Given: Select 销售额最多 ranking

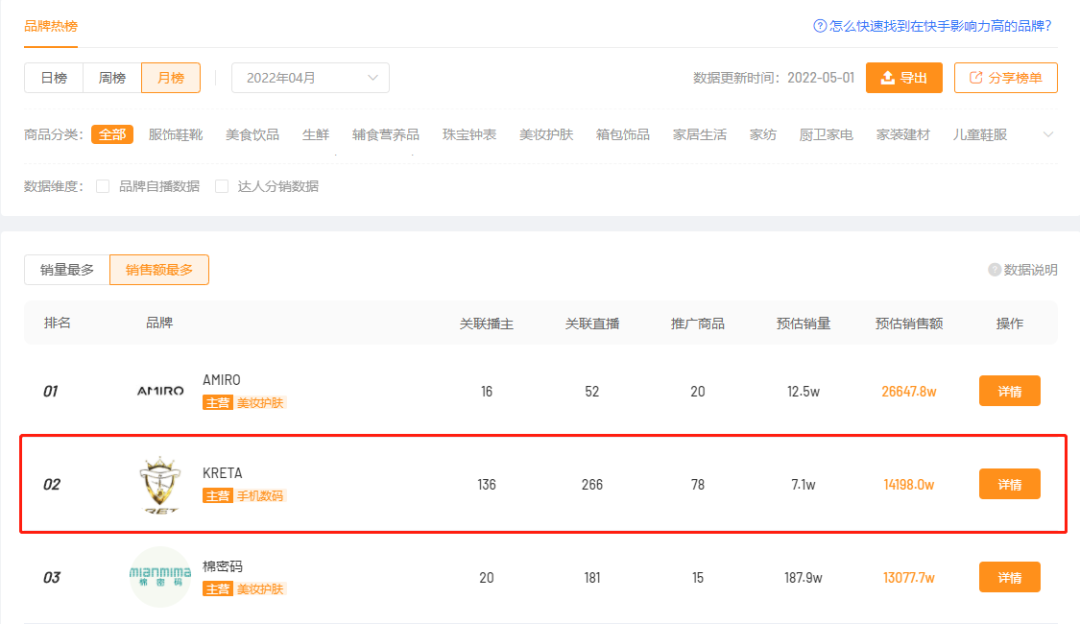Looking at the screenshot, I should click(159, 270).
